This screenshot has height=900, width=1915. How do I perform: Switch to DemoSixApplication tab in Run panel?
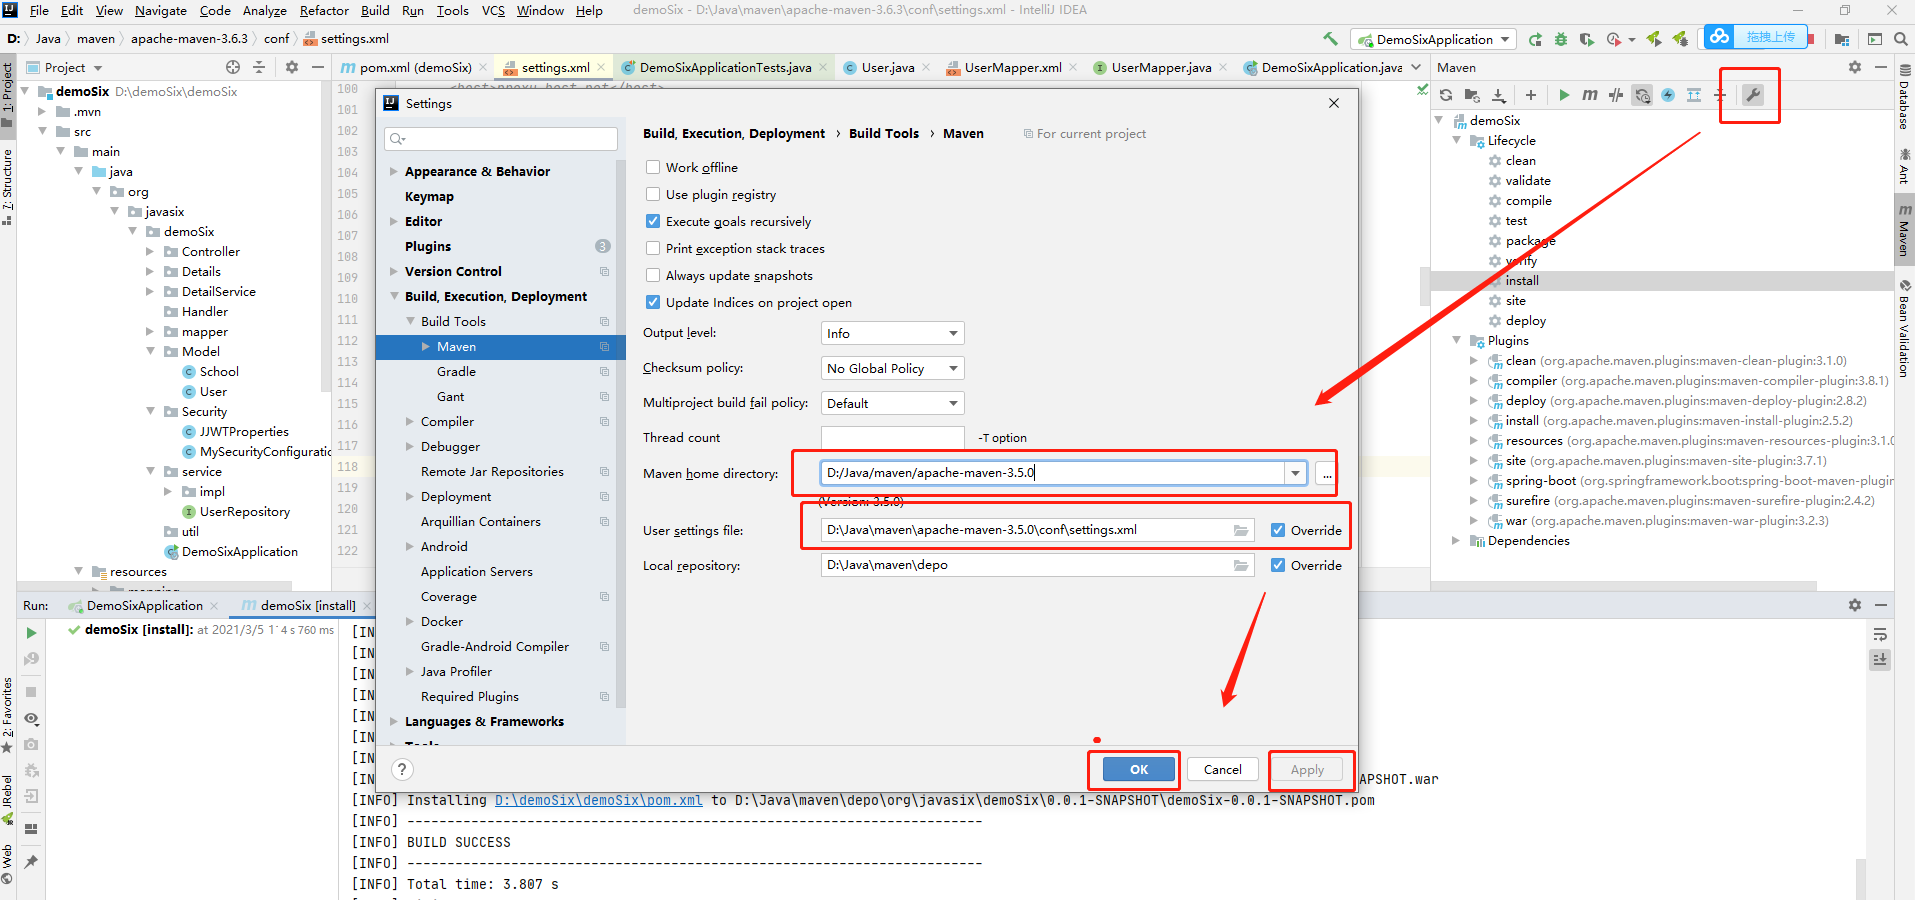[145, 605]
